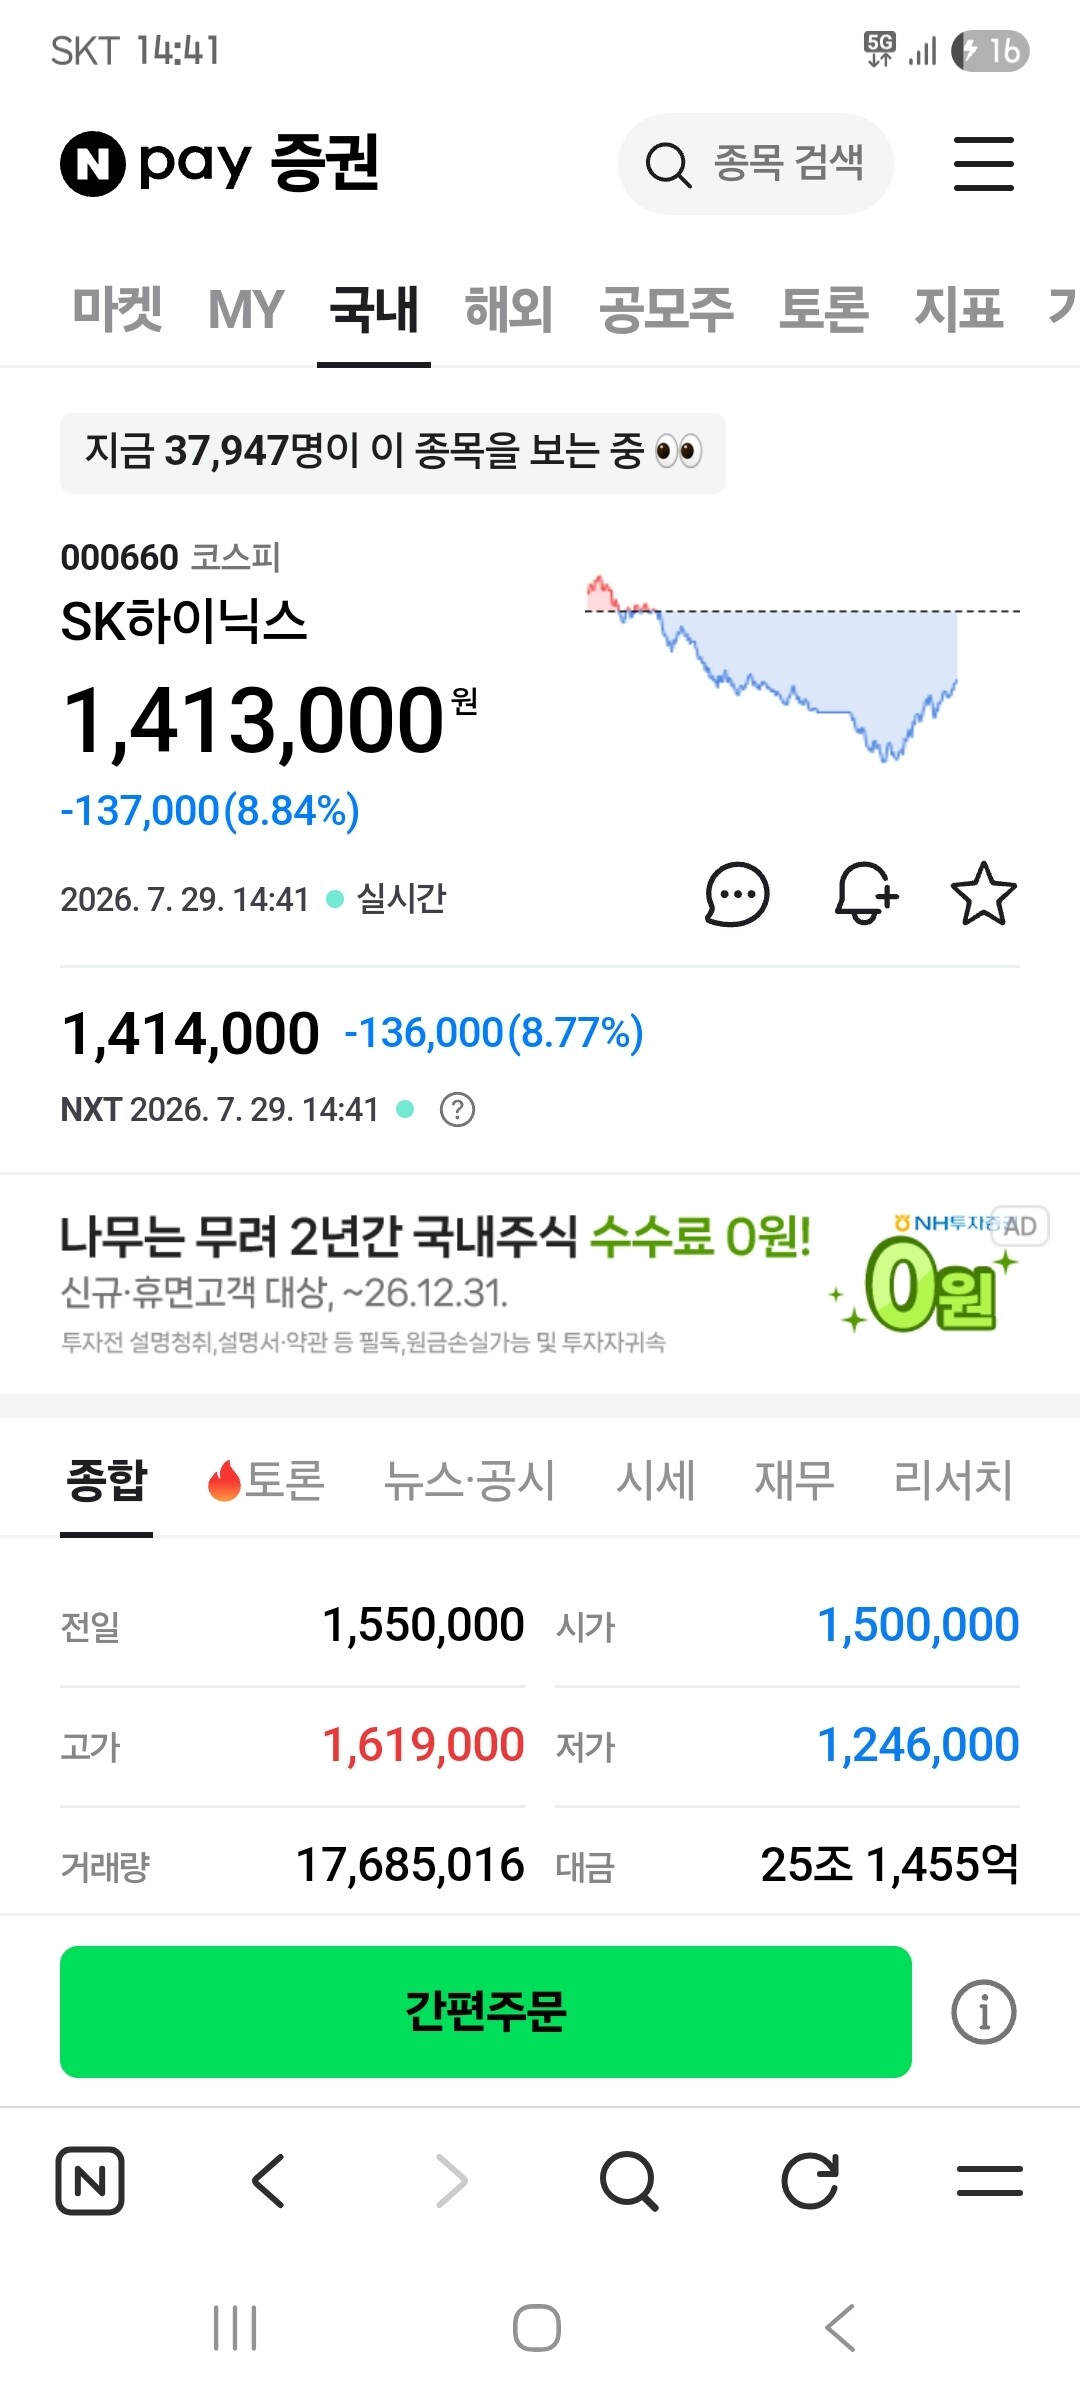
Task: Open Android recent apps button
Action: [236, 2328]
